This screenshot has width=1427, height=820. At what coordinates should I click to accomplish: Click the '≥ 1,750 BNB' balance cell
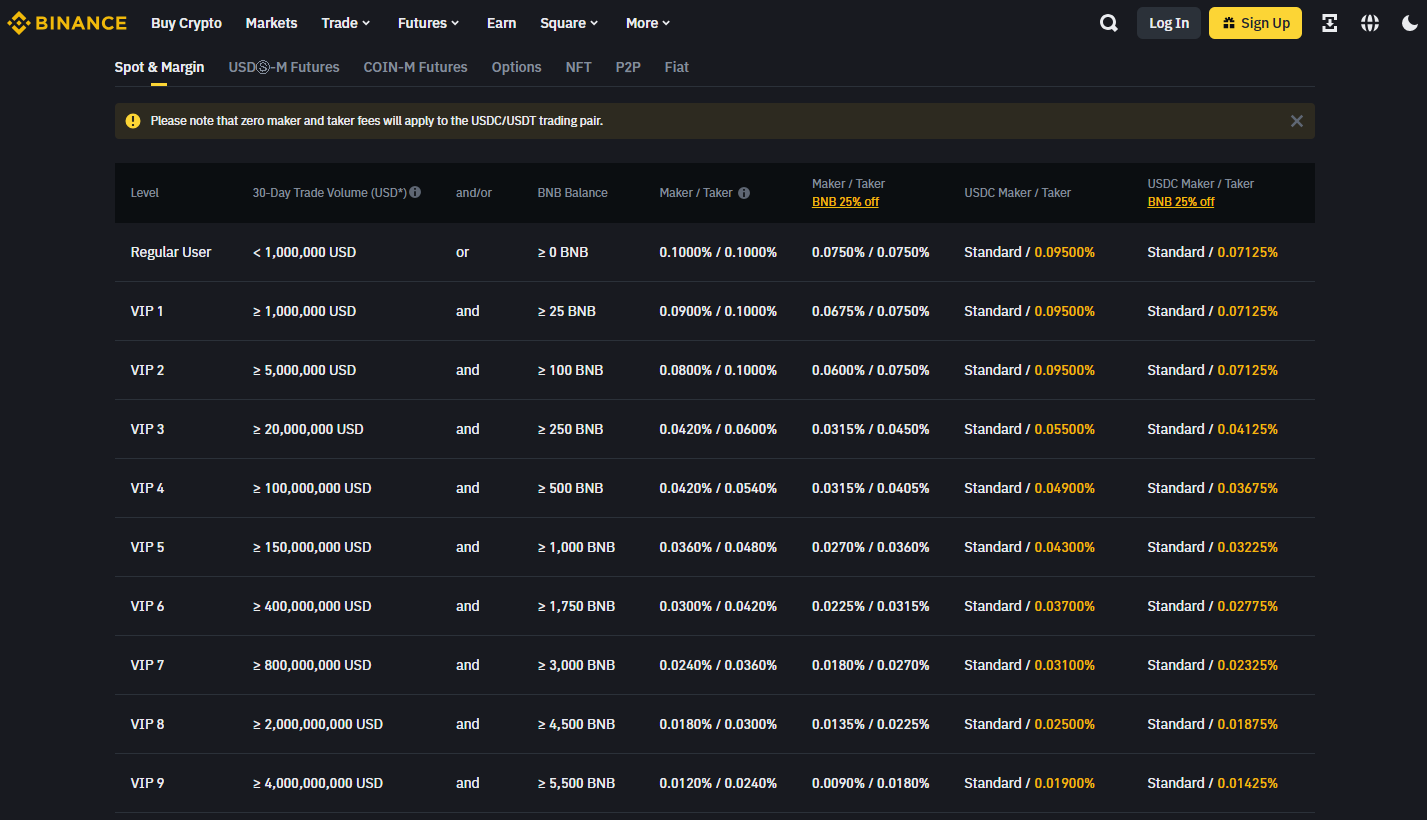[577, 606]
